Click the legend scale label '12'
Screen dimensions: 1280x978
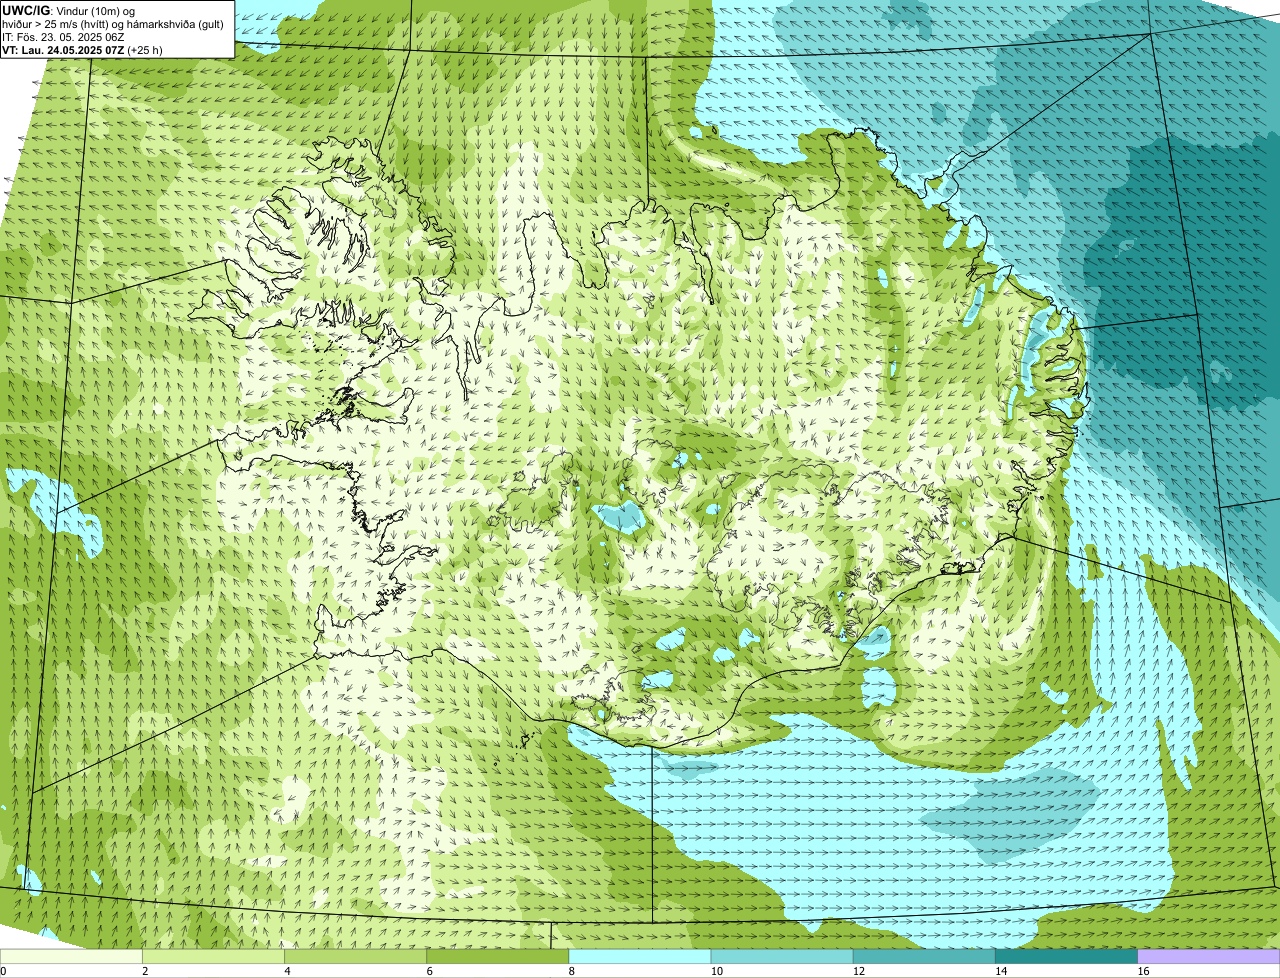(x=859, y=971)
